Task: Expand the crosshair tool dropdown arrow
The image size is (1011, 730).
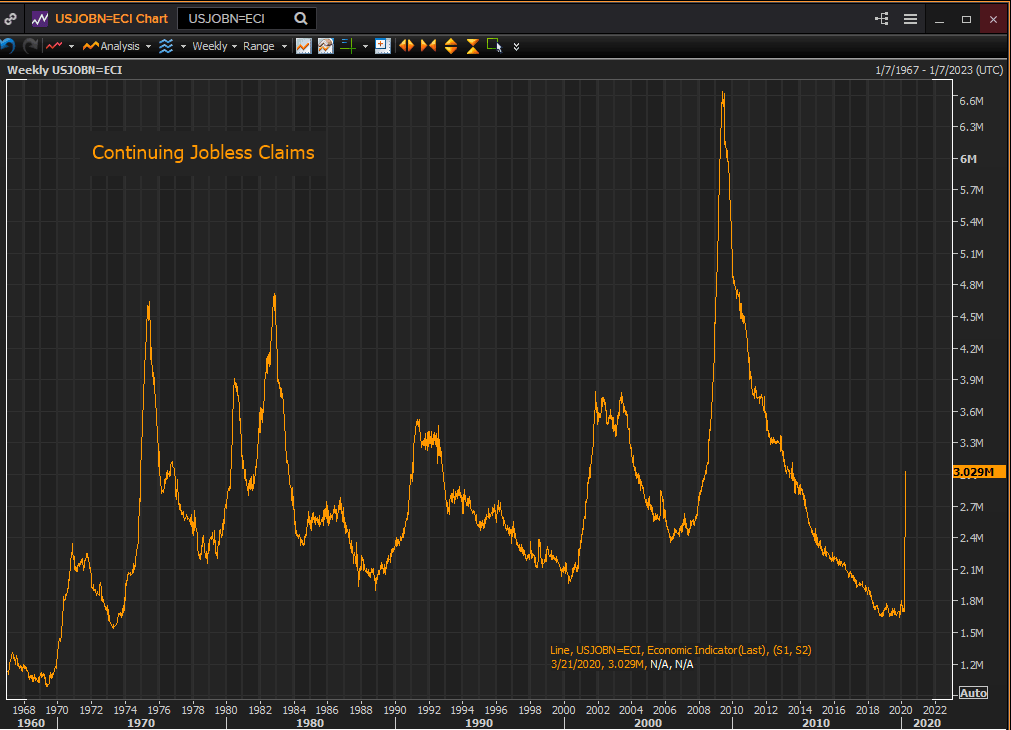Action: 365,46
